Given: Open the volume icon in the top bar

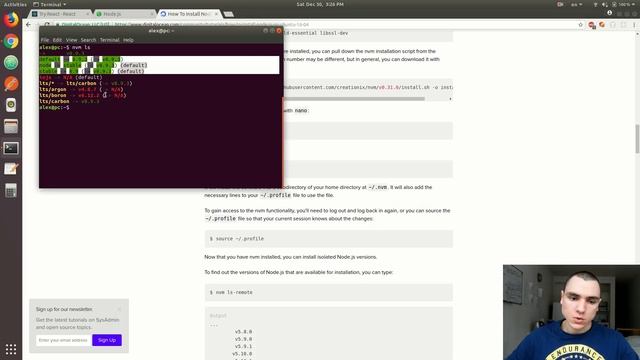Looking at the screenshot, I should [605, 4].
